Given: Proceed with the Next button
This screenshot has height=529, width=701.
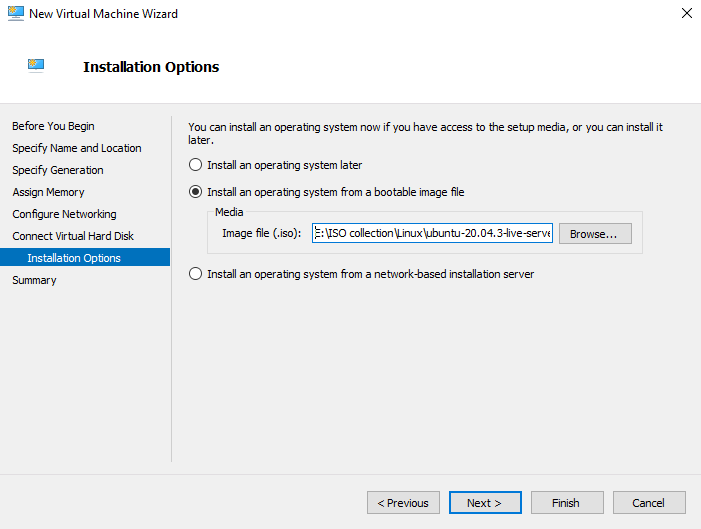Looking at the screenshot, I should point(485,503).
